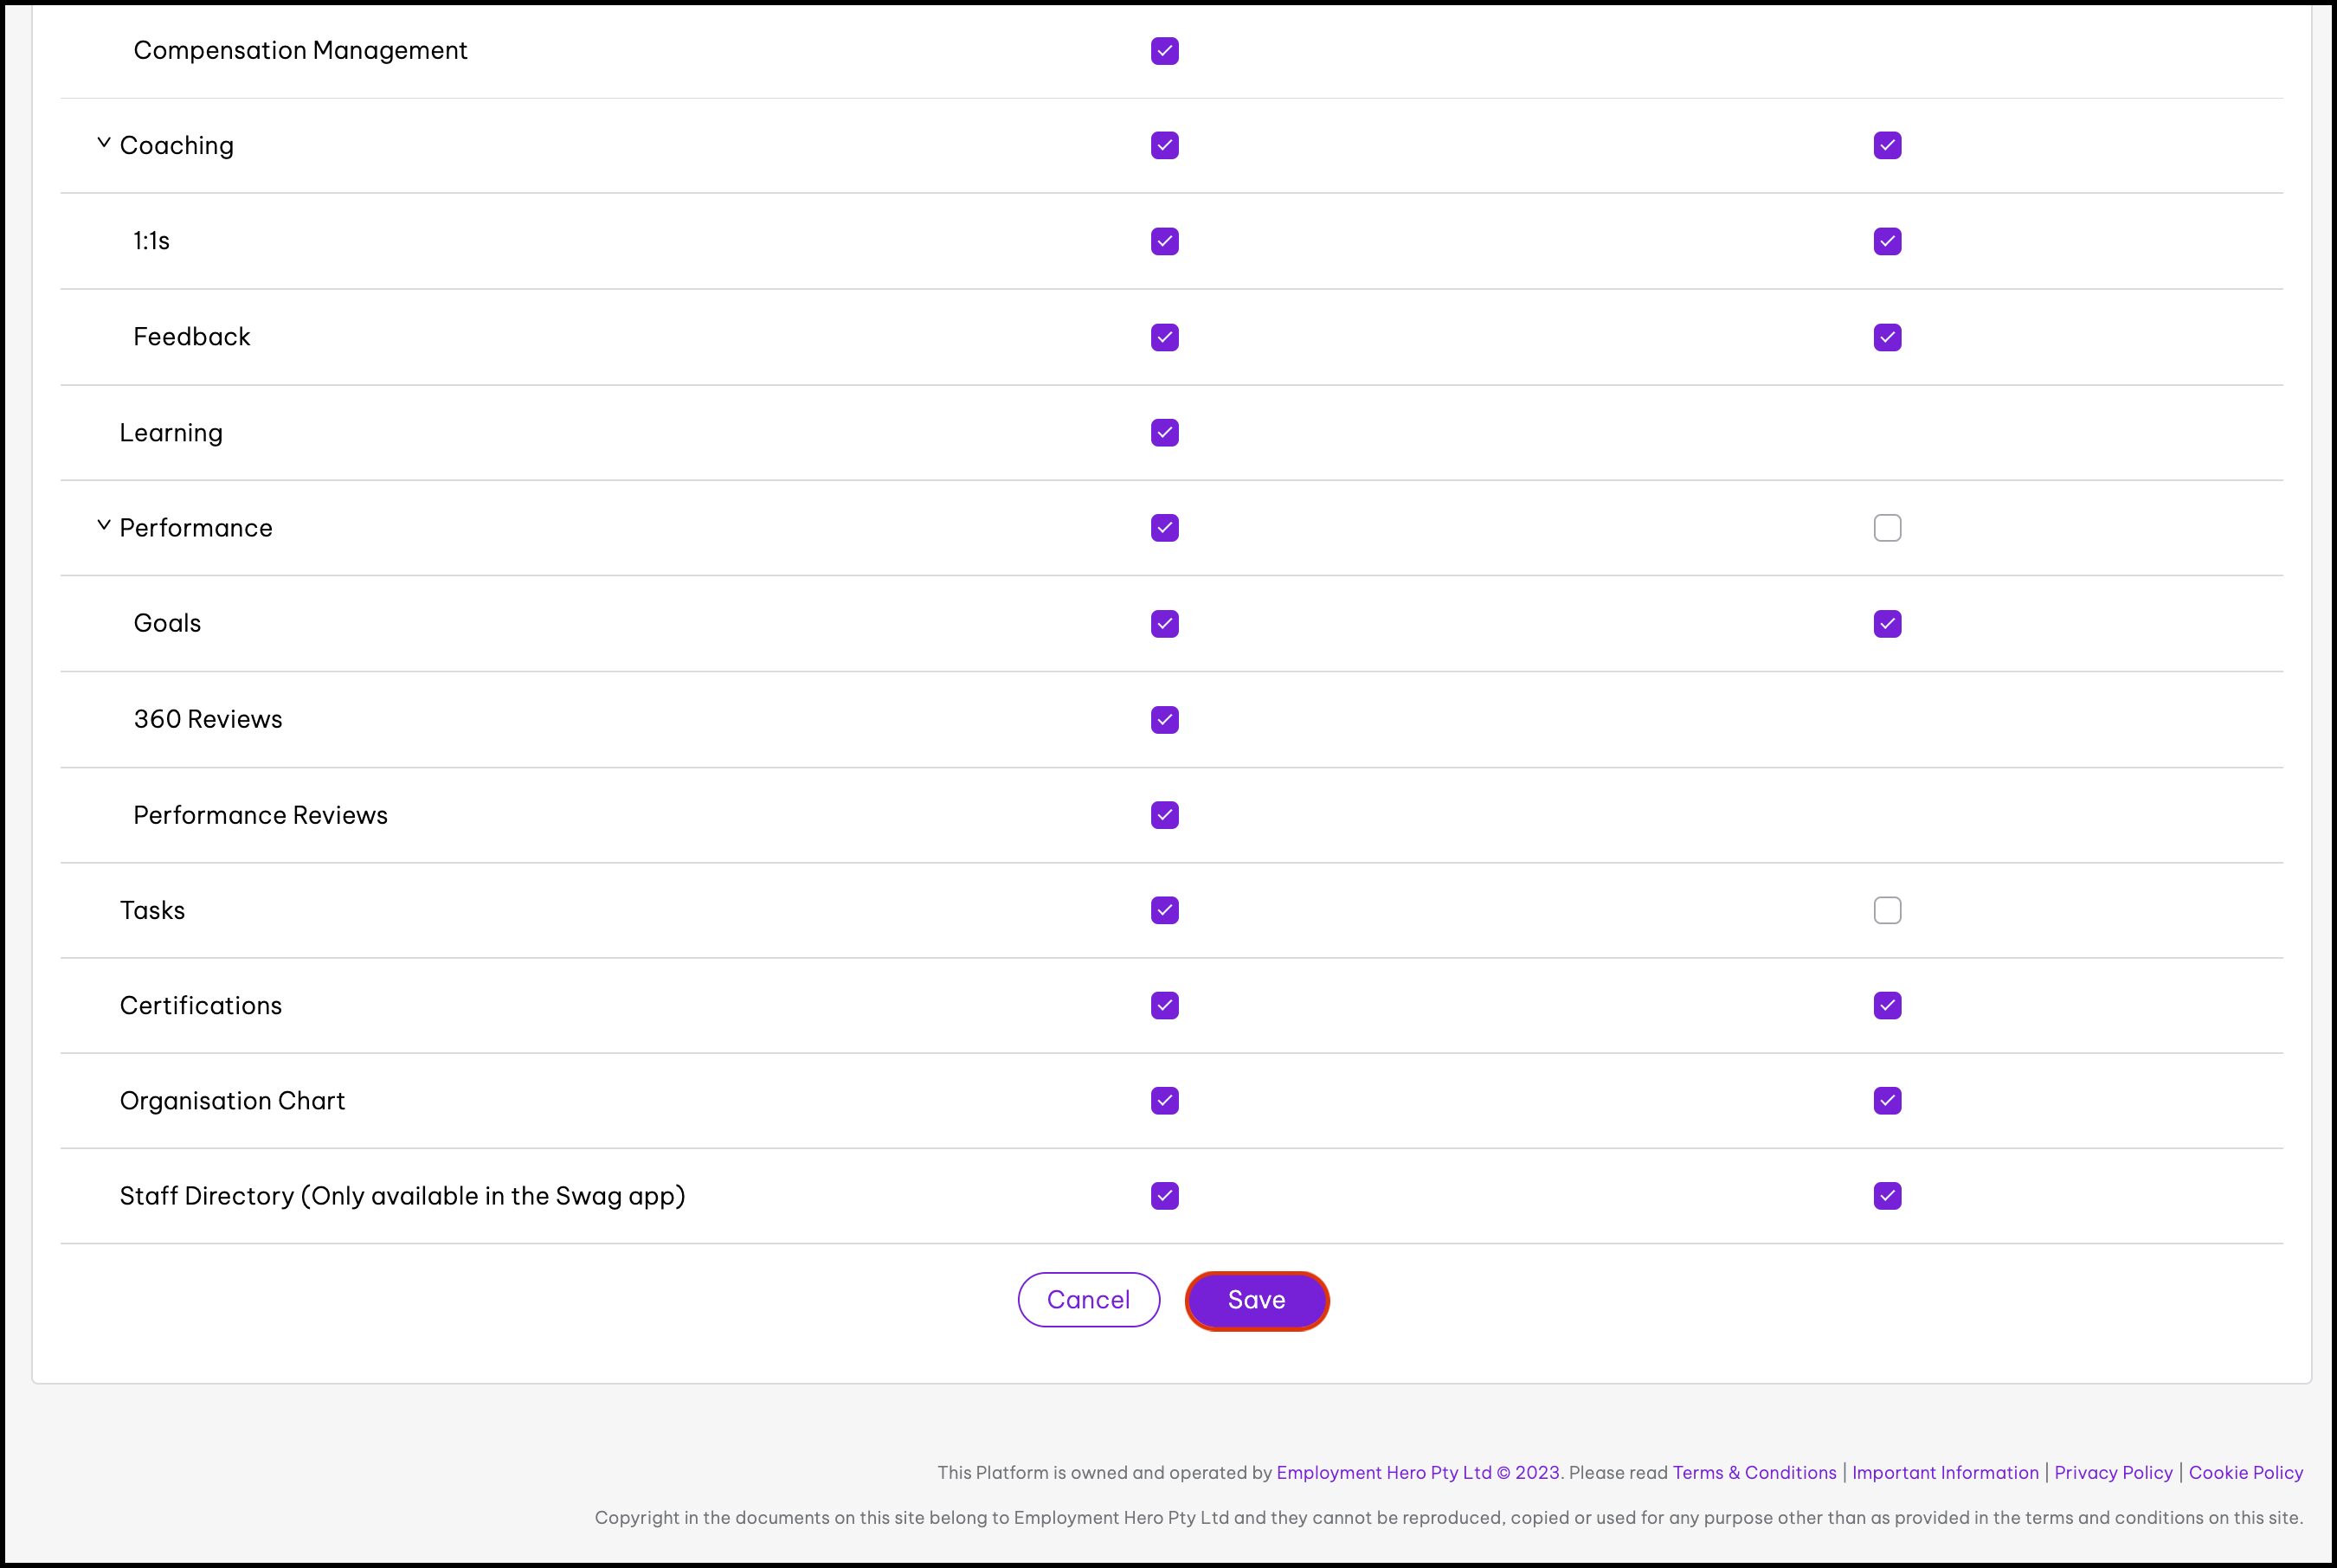Uncheck second-column checkbox for Certifications
Screen dimensions: 2337x1568
click(1886, 1005)
